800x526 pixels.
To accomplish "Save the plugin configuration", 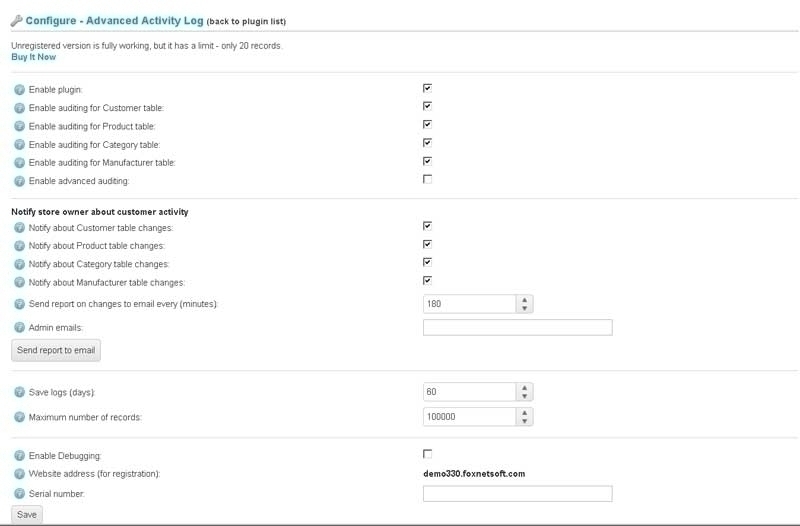I will [x=27, y=515].
